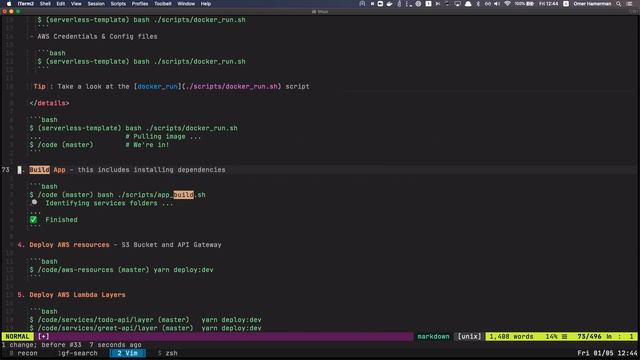
Task: Open the View menu
Action: pos(76,4)
